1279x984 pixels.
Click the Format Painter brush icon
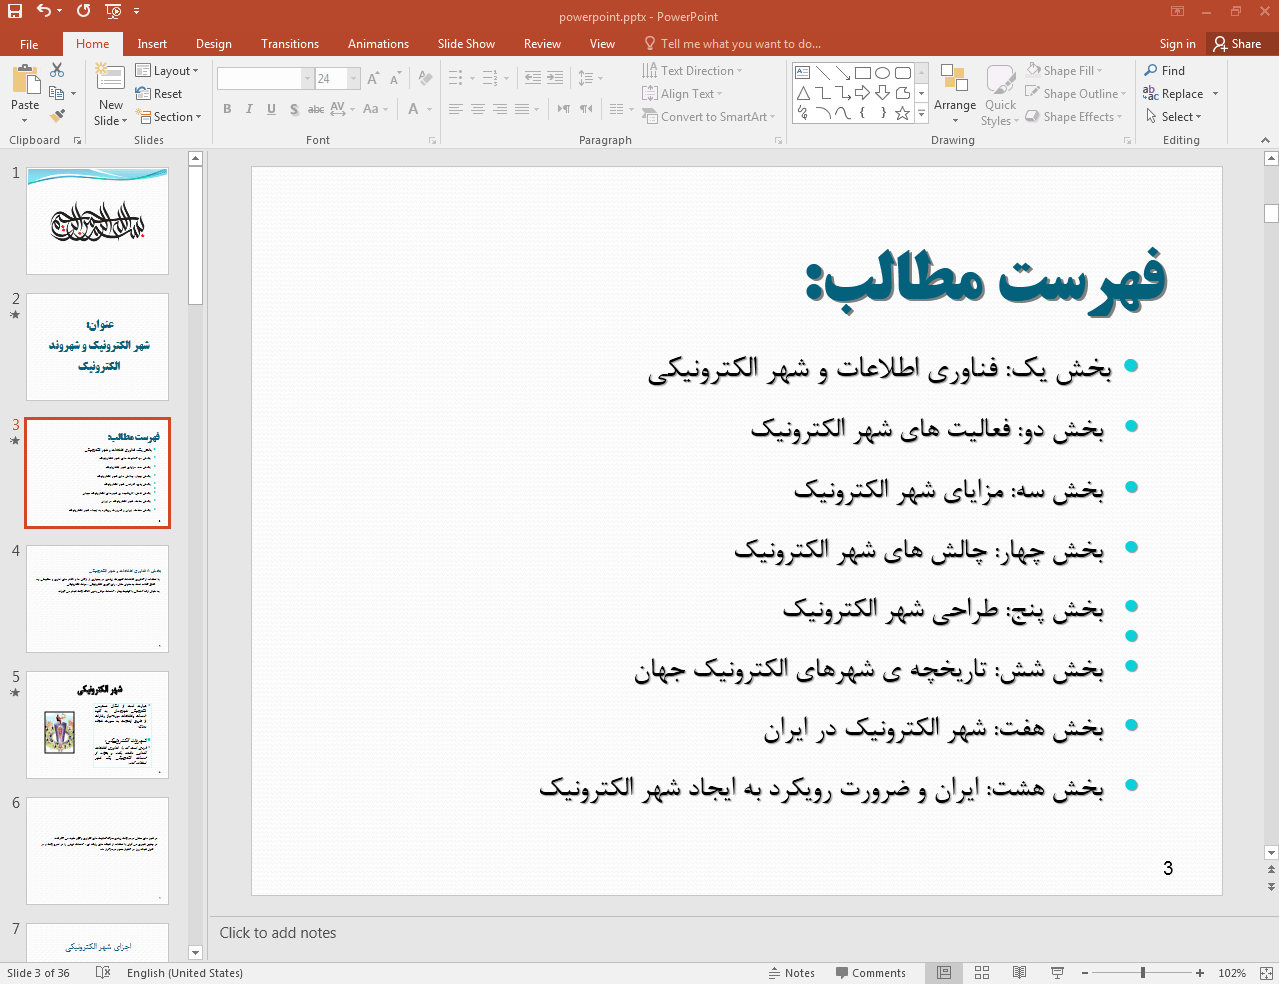click(x=57, y=116)
